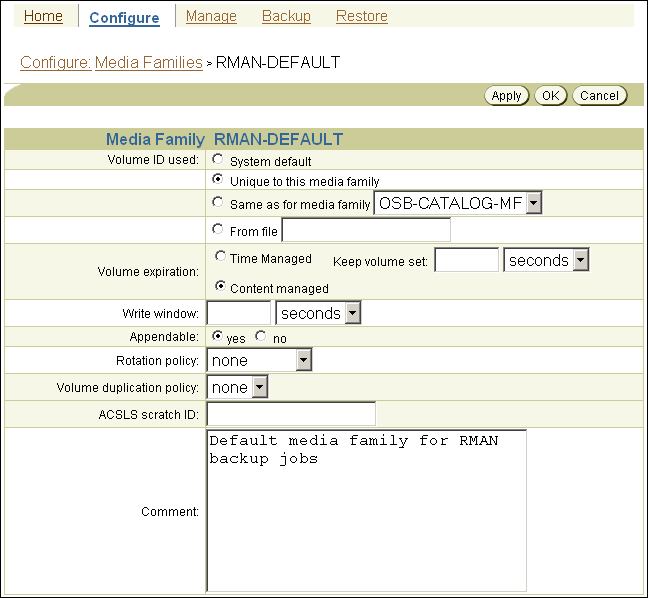Click the Comment label
Screen dimensions: 648x598
coord(170,511)
